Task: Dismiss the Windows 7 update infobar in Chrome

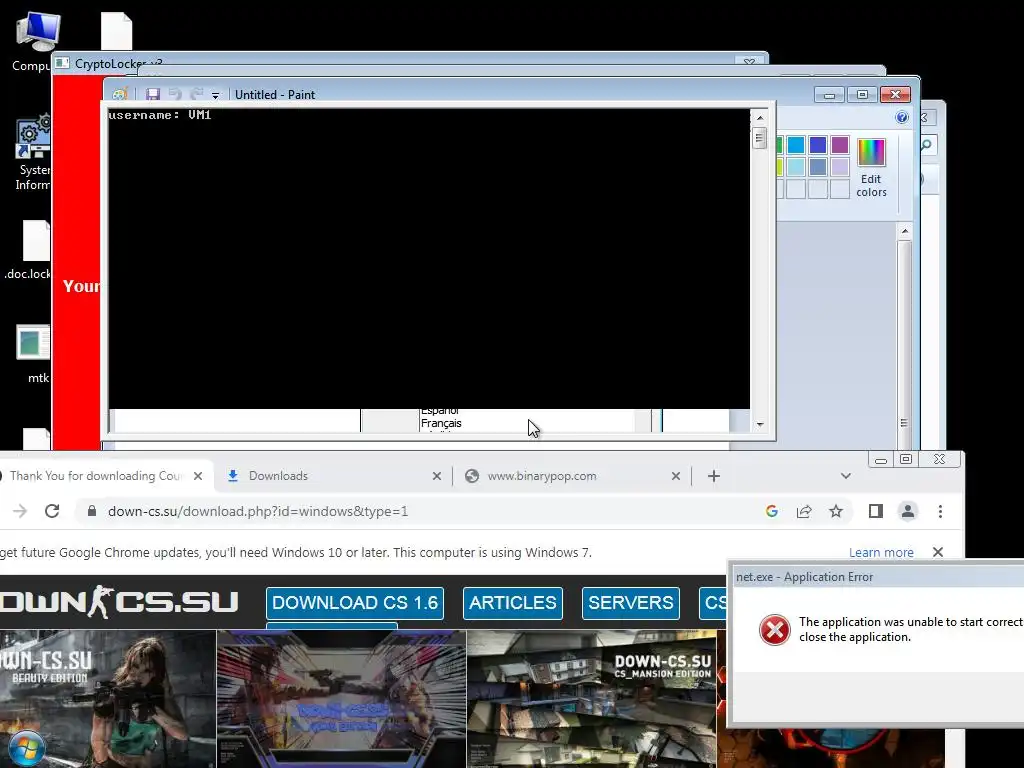Action: (938, 552)
